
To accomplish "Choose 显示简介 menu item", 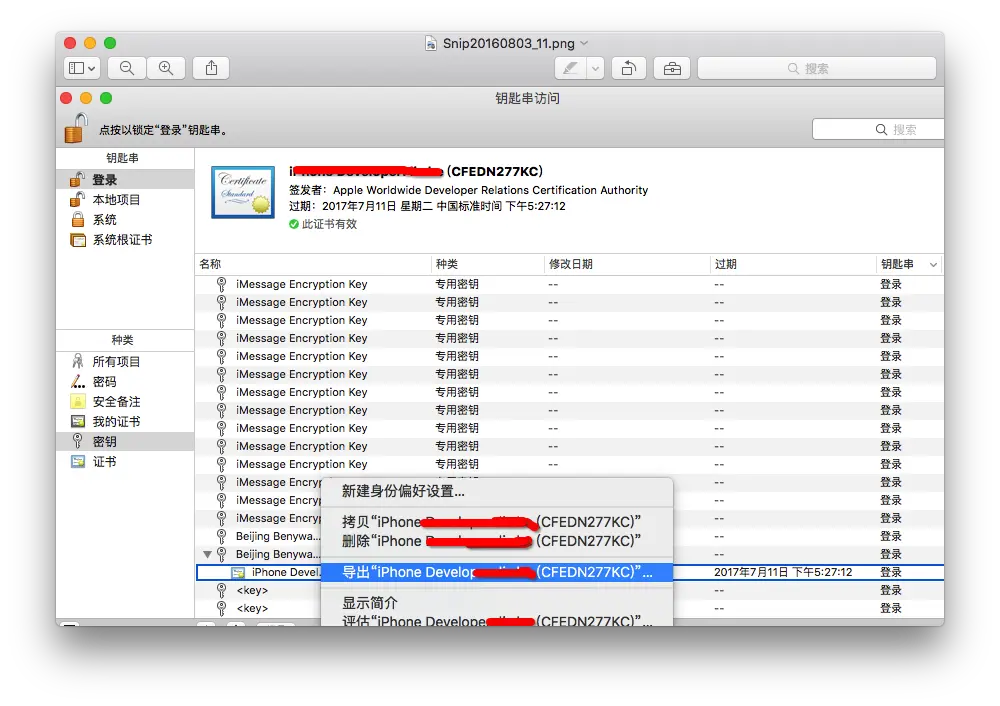I will click(497, 603).
